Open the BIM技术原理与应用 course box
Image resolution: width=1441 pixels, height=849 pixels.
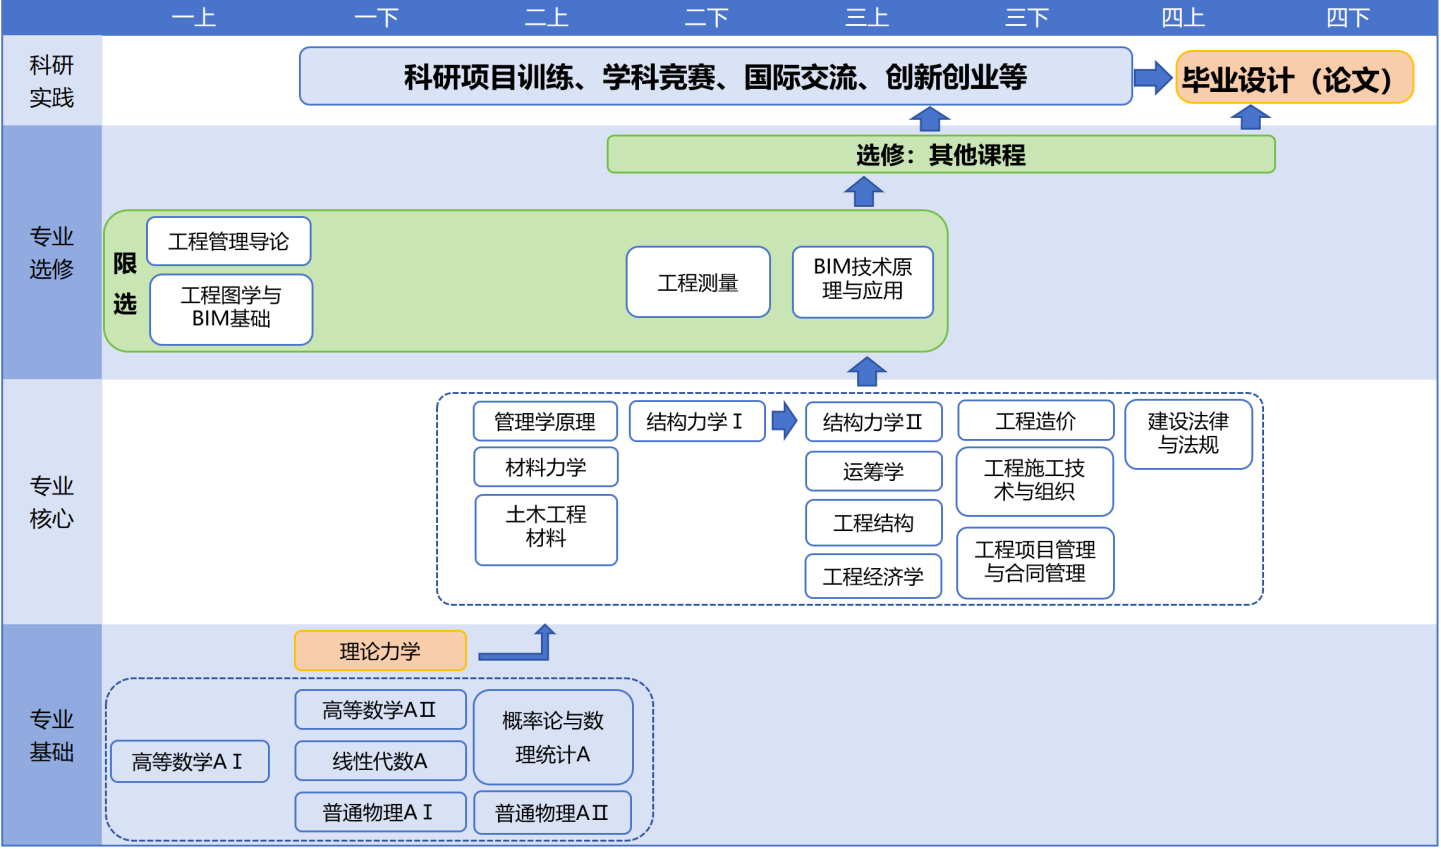[x=862, y=281]
